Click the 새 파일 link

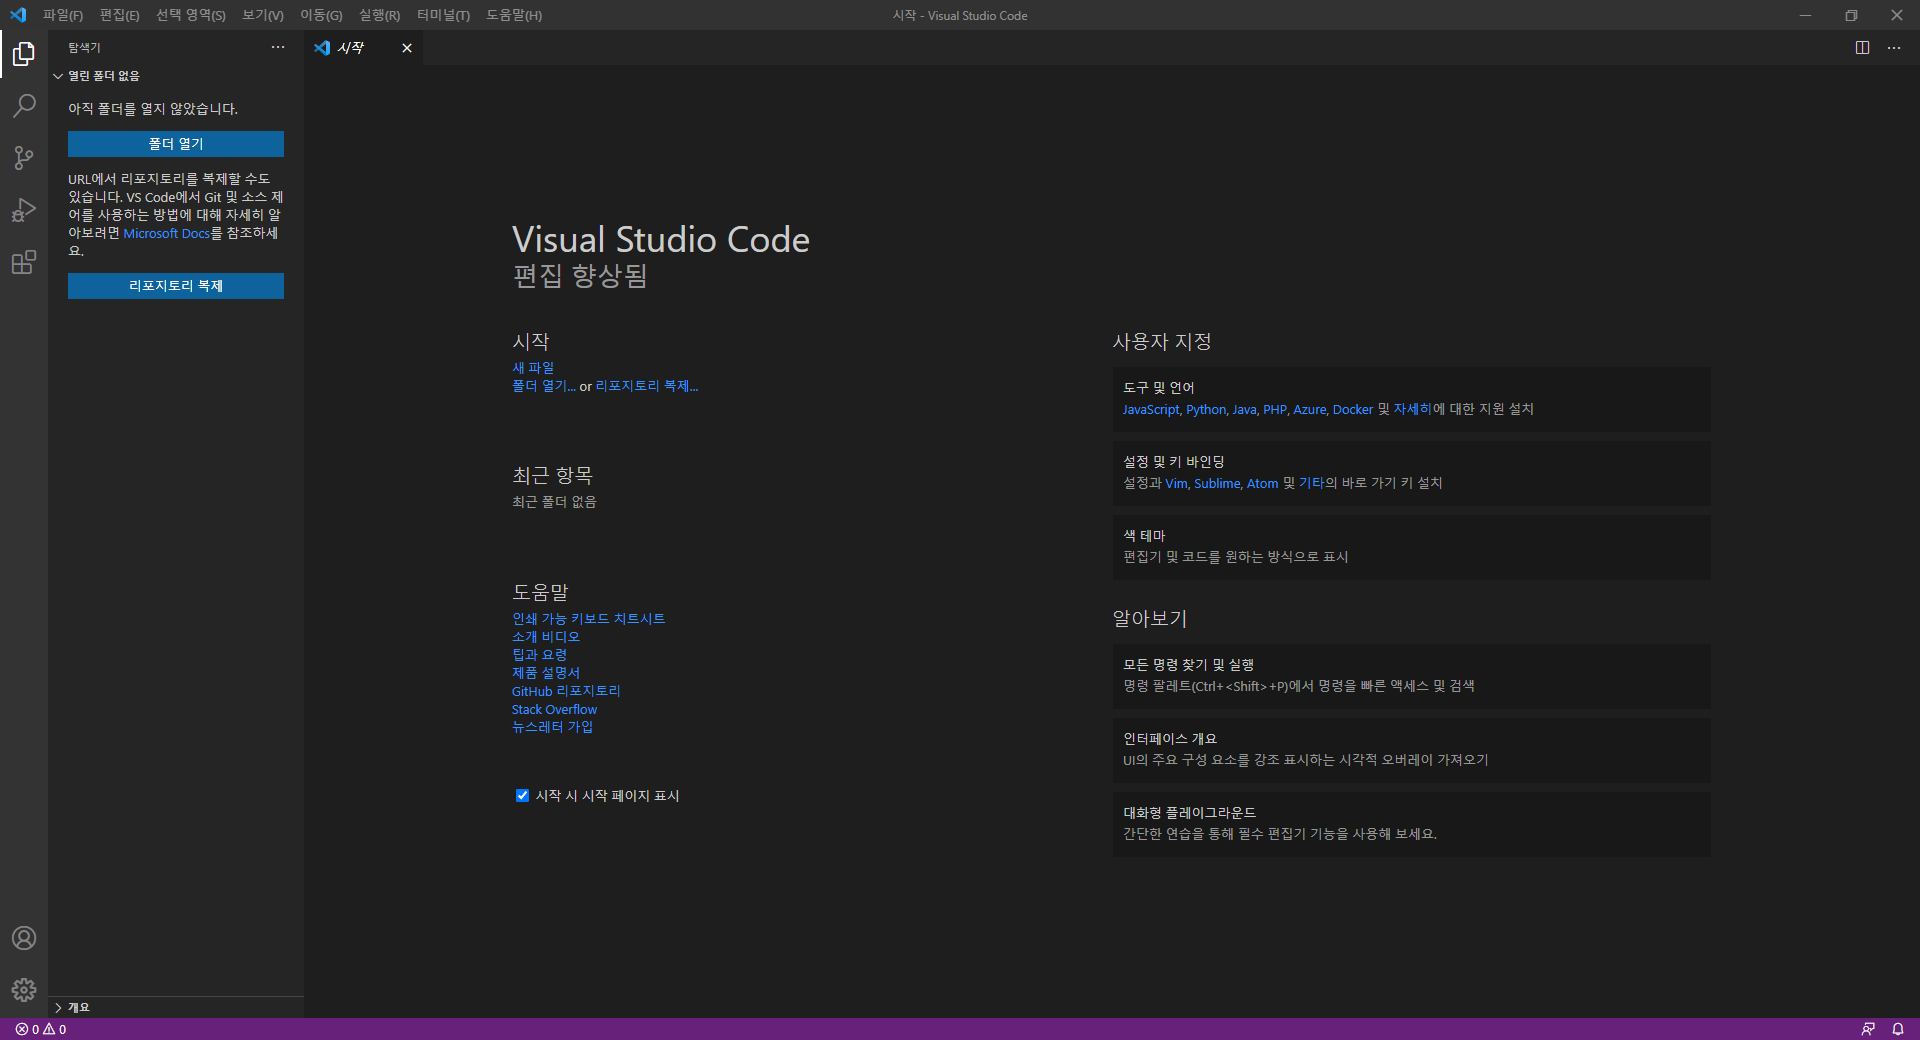coord(533,368)
